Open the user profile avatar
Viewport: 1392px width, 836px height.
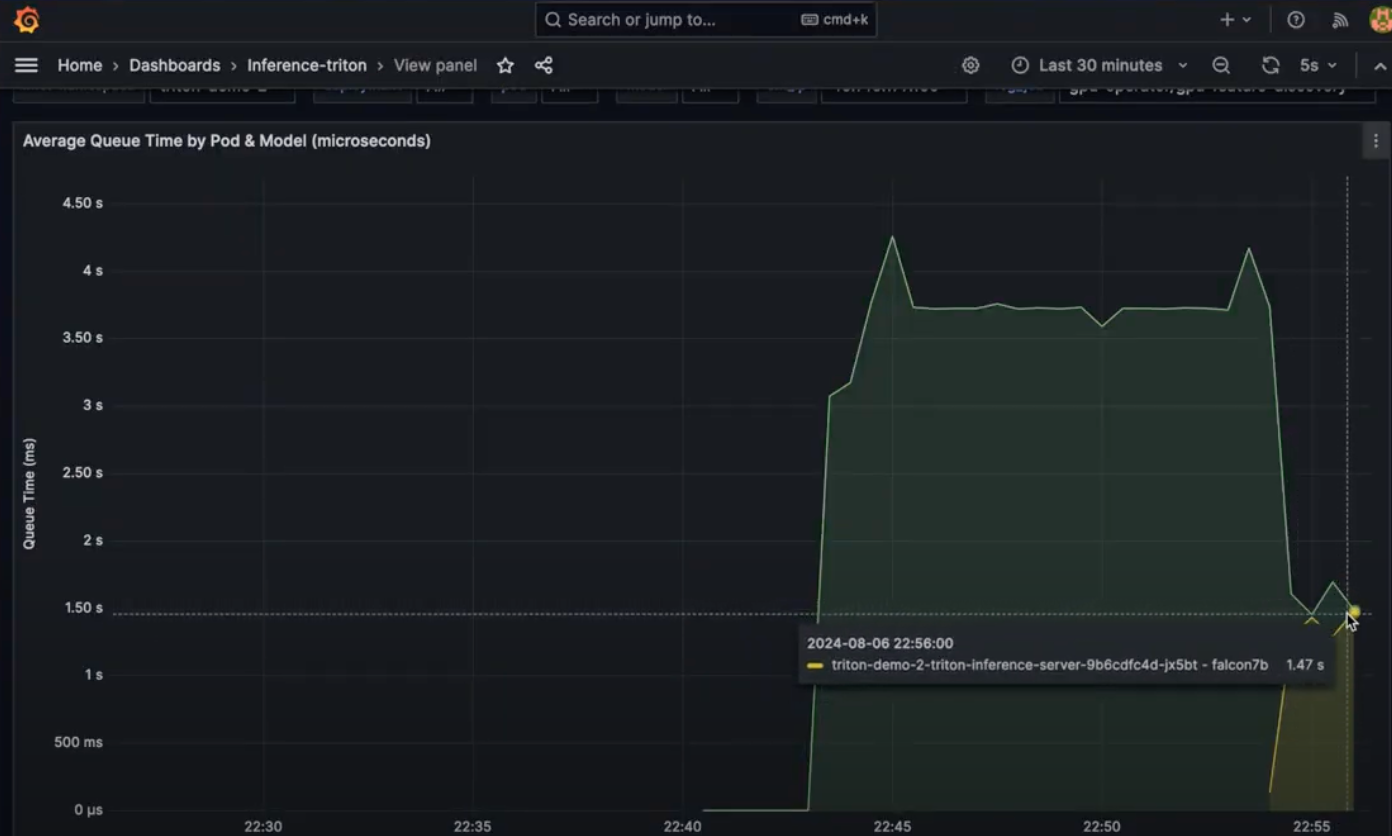(1380, 20)
